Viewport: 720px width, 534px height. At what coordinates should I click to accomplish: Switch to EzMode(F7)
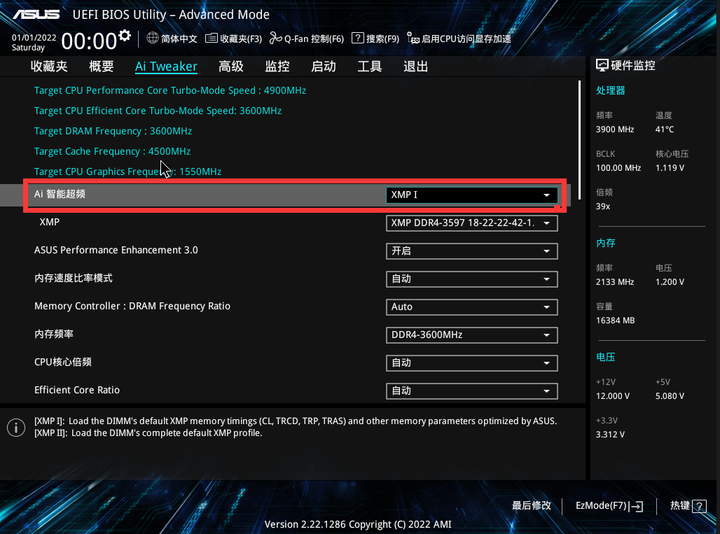[x=609, y=506]
